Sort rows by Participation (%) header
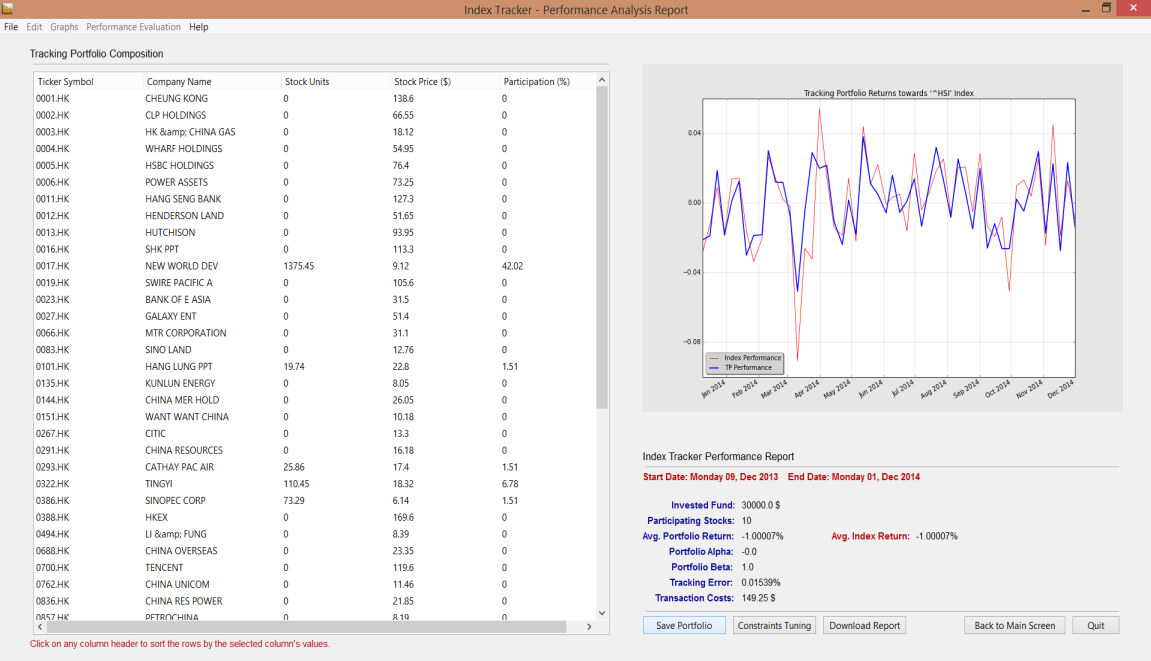Image resolution: width=1151 pixels, height=661 pixels. point(547,82)
